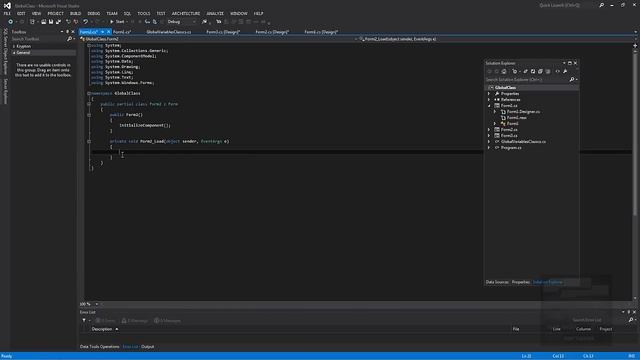The height and width of the screenshot is (360, 640).
Task: Collapse the Form2_Load method code region
Action: [x=89, y=141]
